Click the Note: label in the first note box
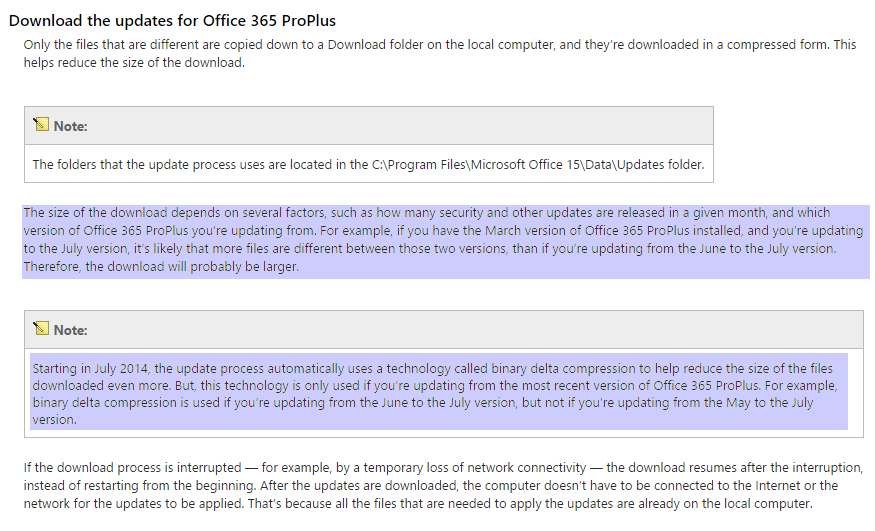The width and height of the screenshot is (875, 531). tap(70, 126)
